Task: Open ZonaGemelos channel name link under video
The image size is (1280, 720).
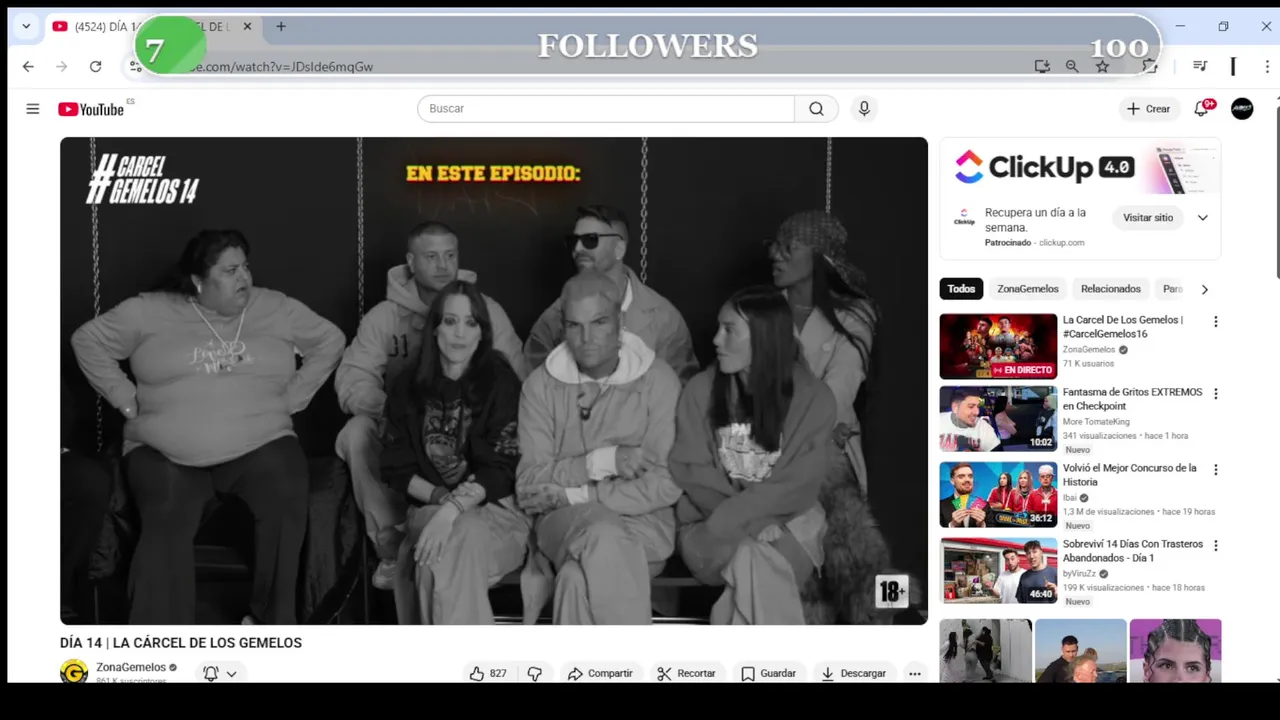Action: (131, 667)
